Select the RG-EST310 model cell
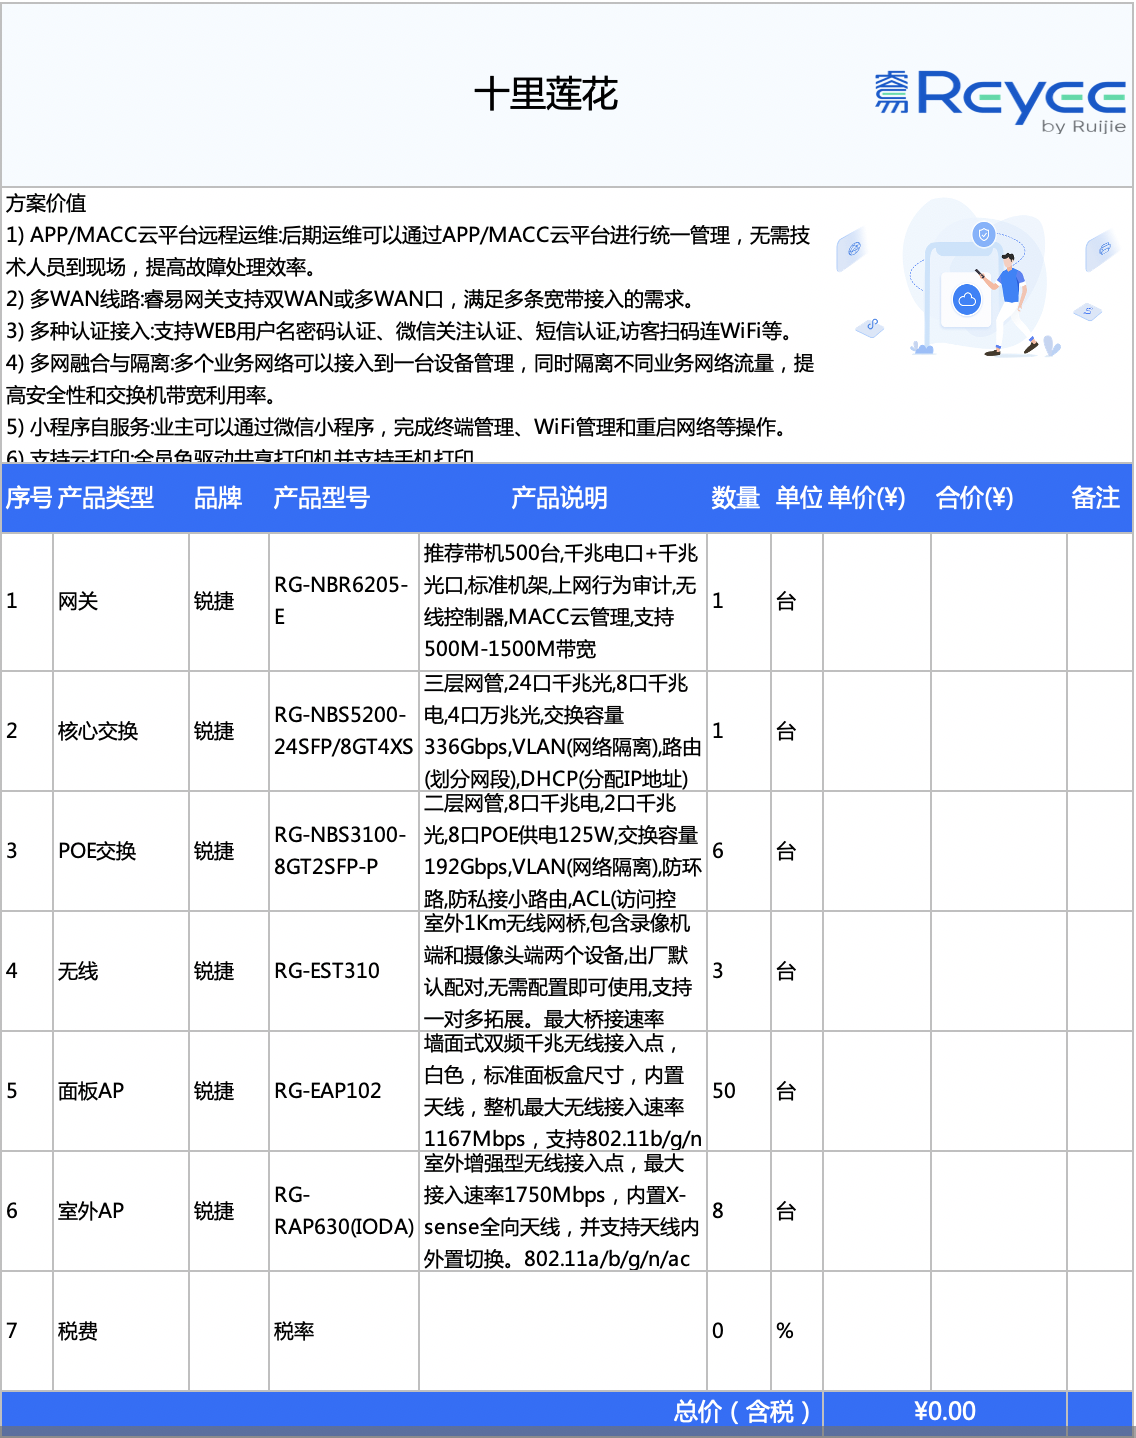The height and width of the screenshot is (1438, 1136). point(344,971)
